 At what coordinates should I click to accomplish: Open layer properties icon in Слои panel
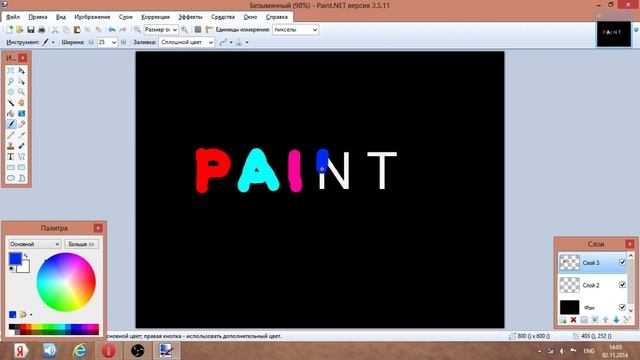point(627,320)
